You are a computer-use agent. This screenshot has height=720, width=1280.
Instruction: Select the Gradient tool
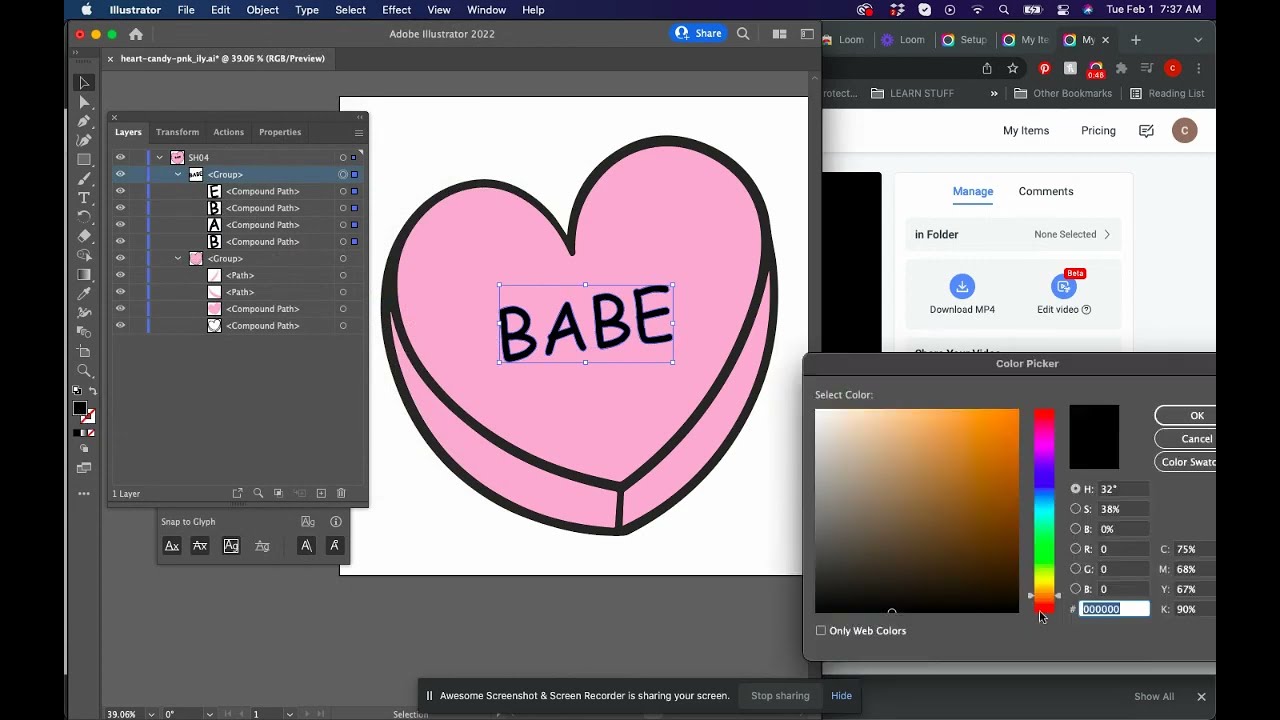coord(84,275)
